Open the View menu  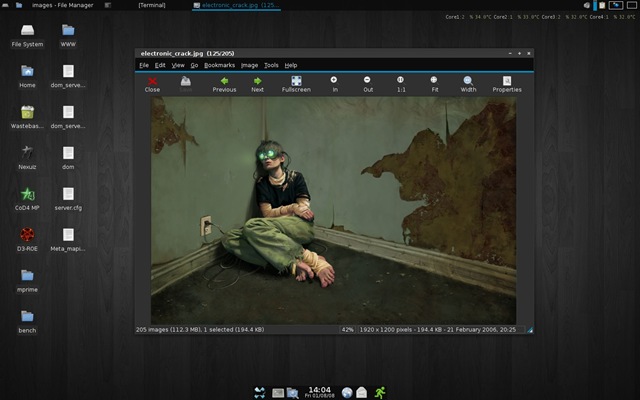178,65
